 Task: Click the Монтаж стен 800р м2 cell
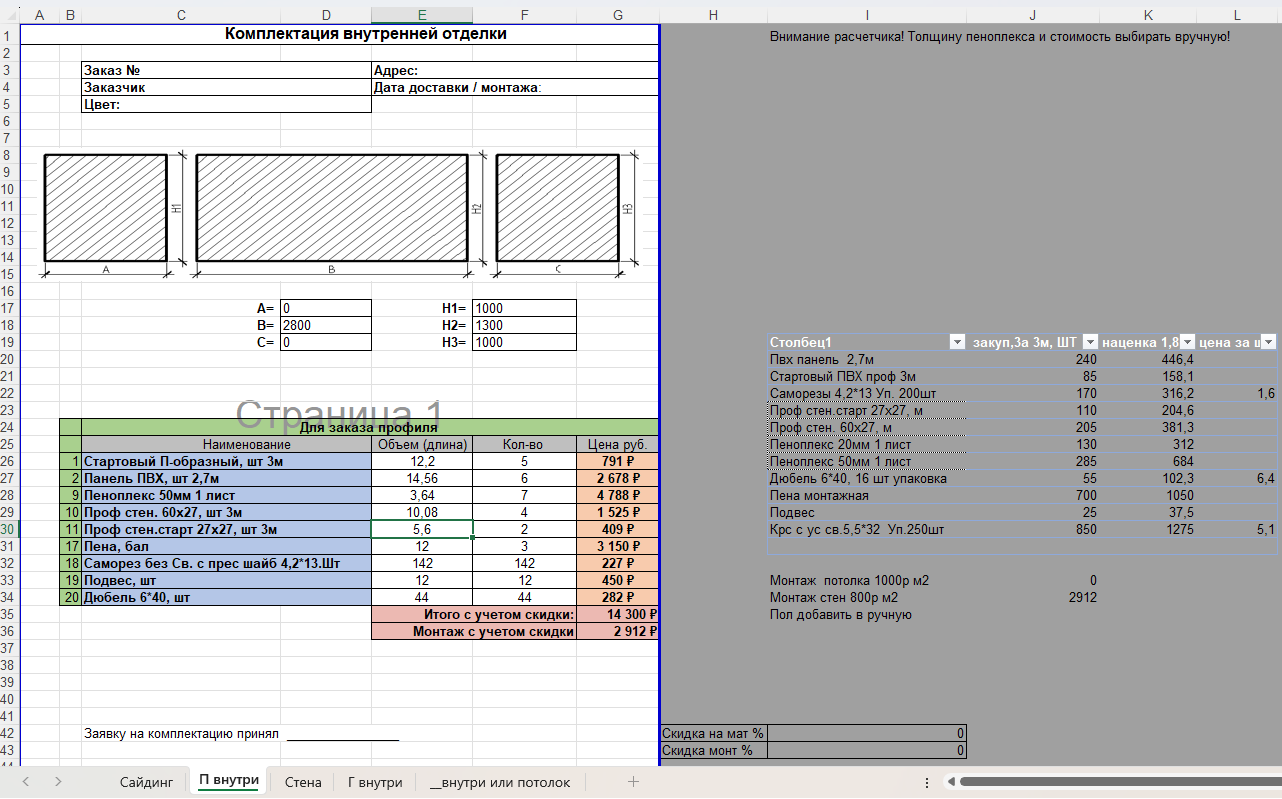866,597
